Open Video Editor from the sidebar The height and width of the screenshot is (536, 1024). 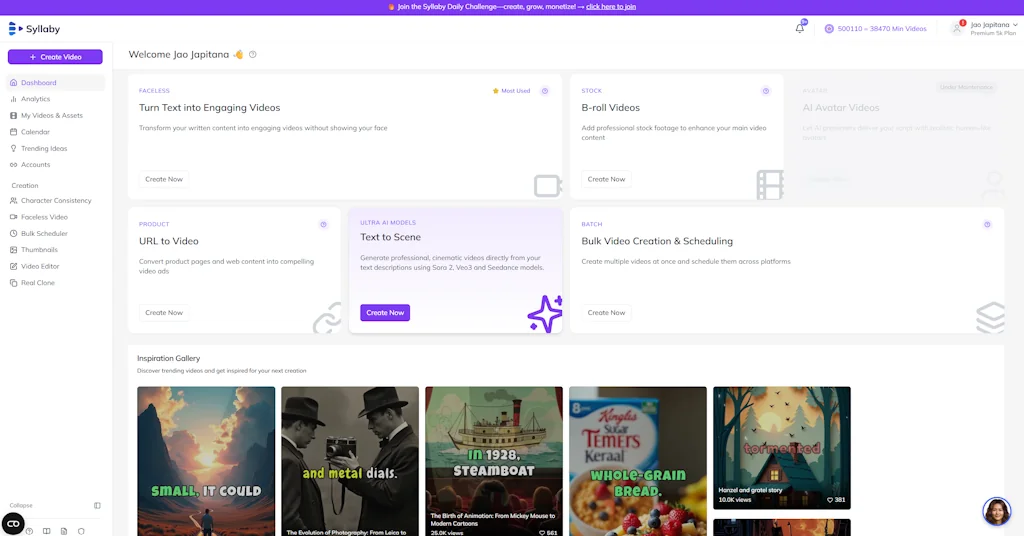40,266
